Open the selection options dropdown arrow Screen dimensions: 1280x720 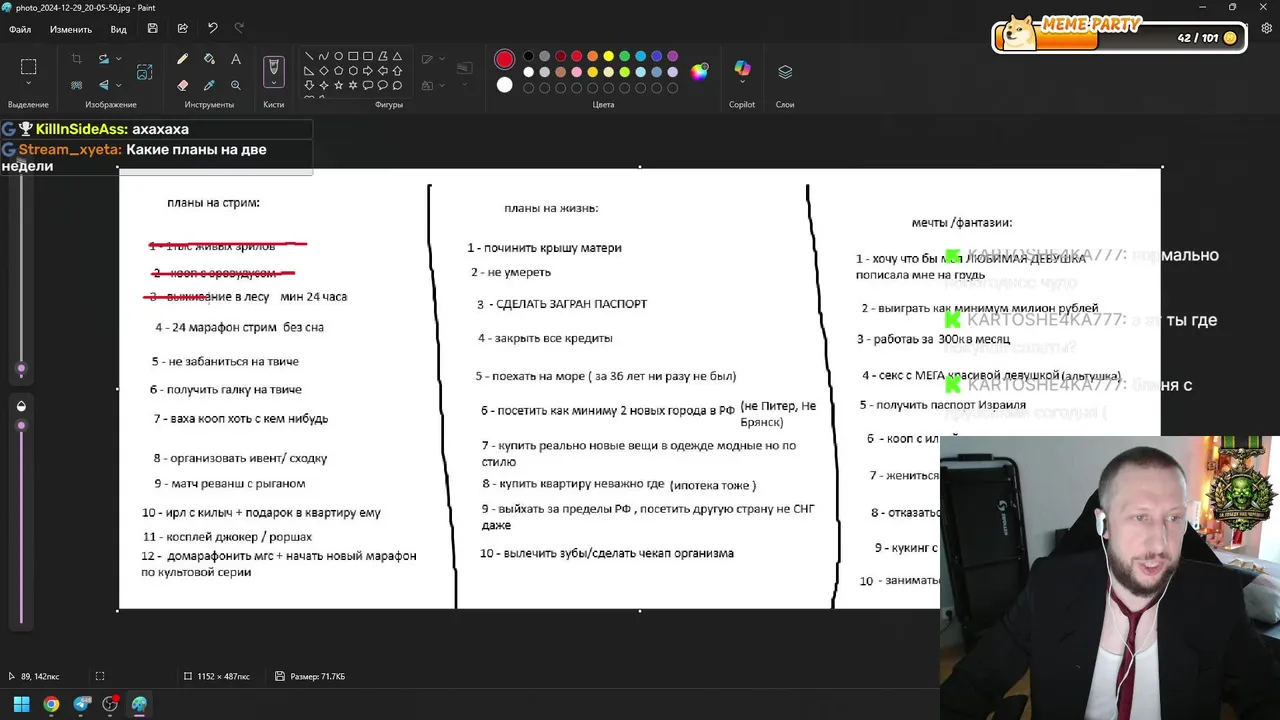pos(28,85)
